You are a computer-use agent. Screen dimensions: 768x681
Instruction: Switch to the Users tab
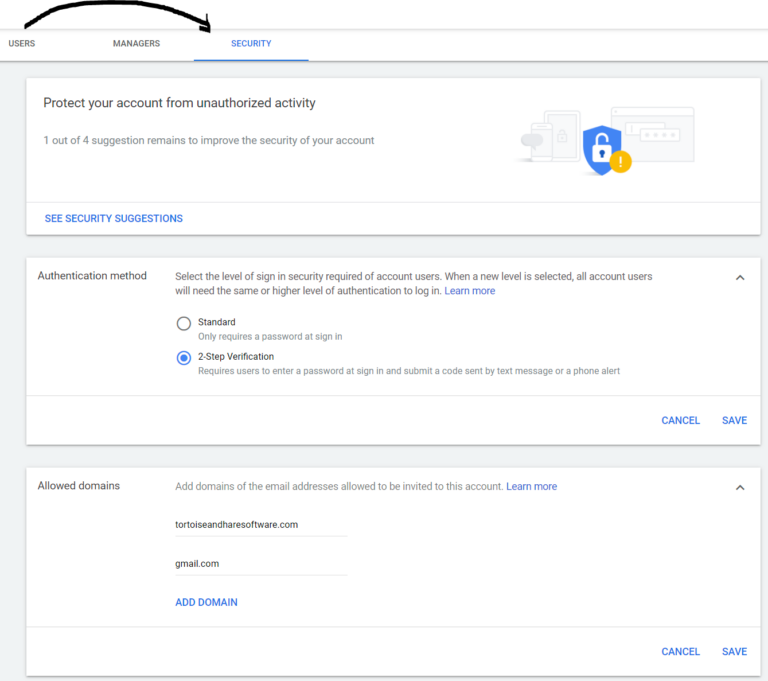coord(22,44)
